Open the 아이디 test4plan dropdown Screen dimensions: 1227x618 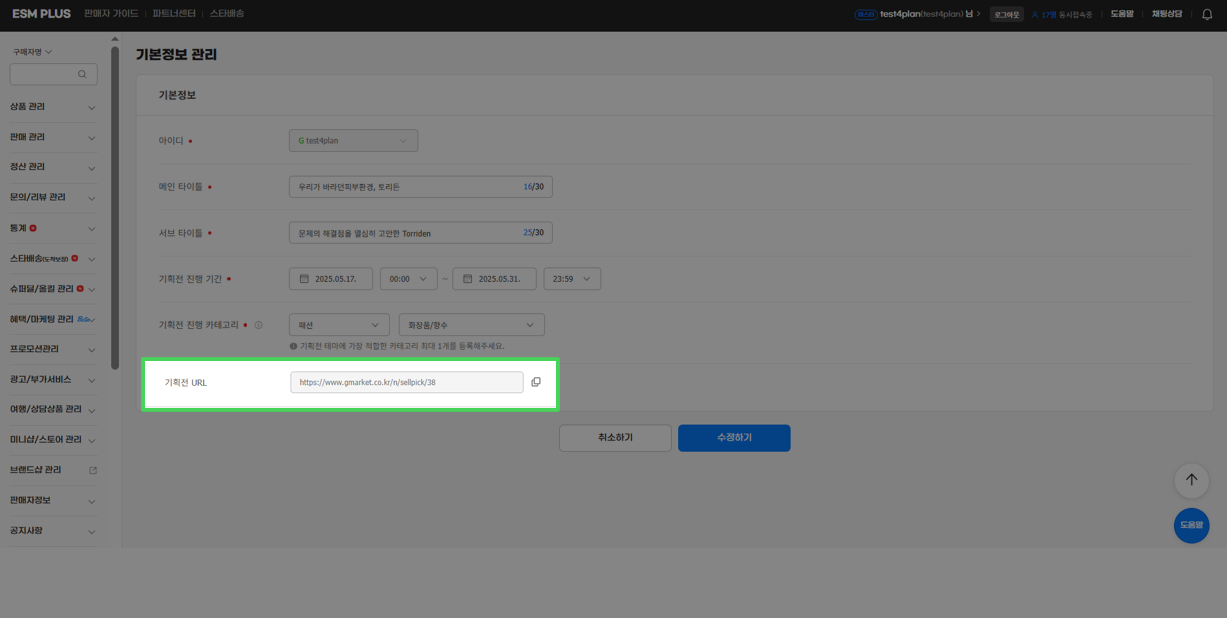point(353,141)
